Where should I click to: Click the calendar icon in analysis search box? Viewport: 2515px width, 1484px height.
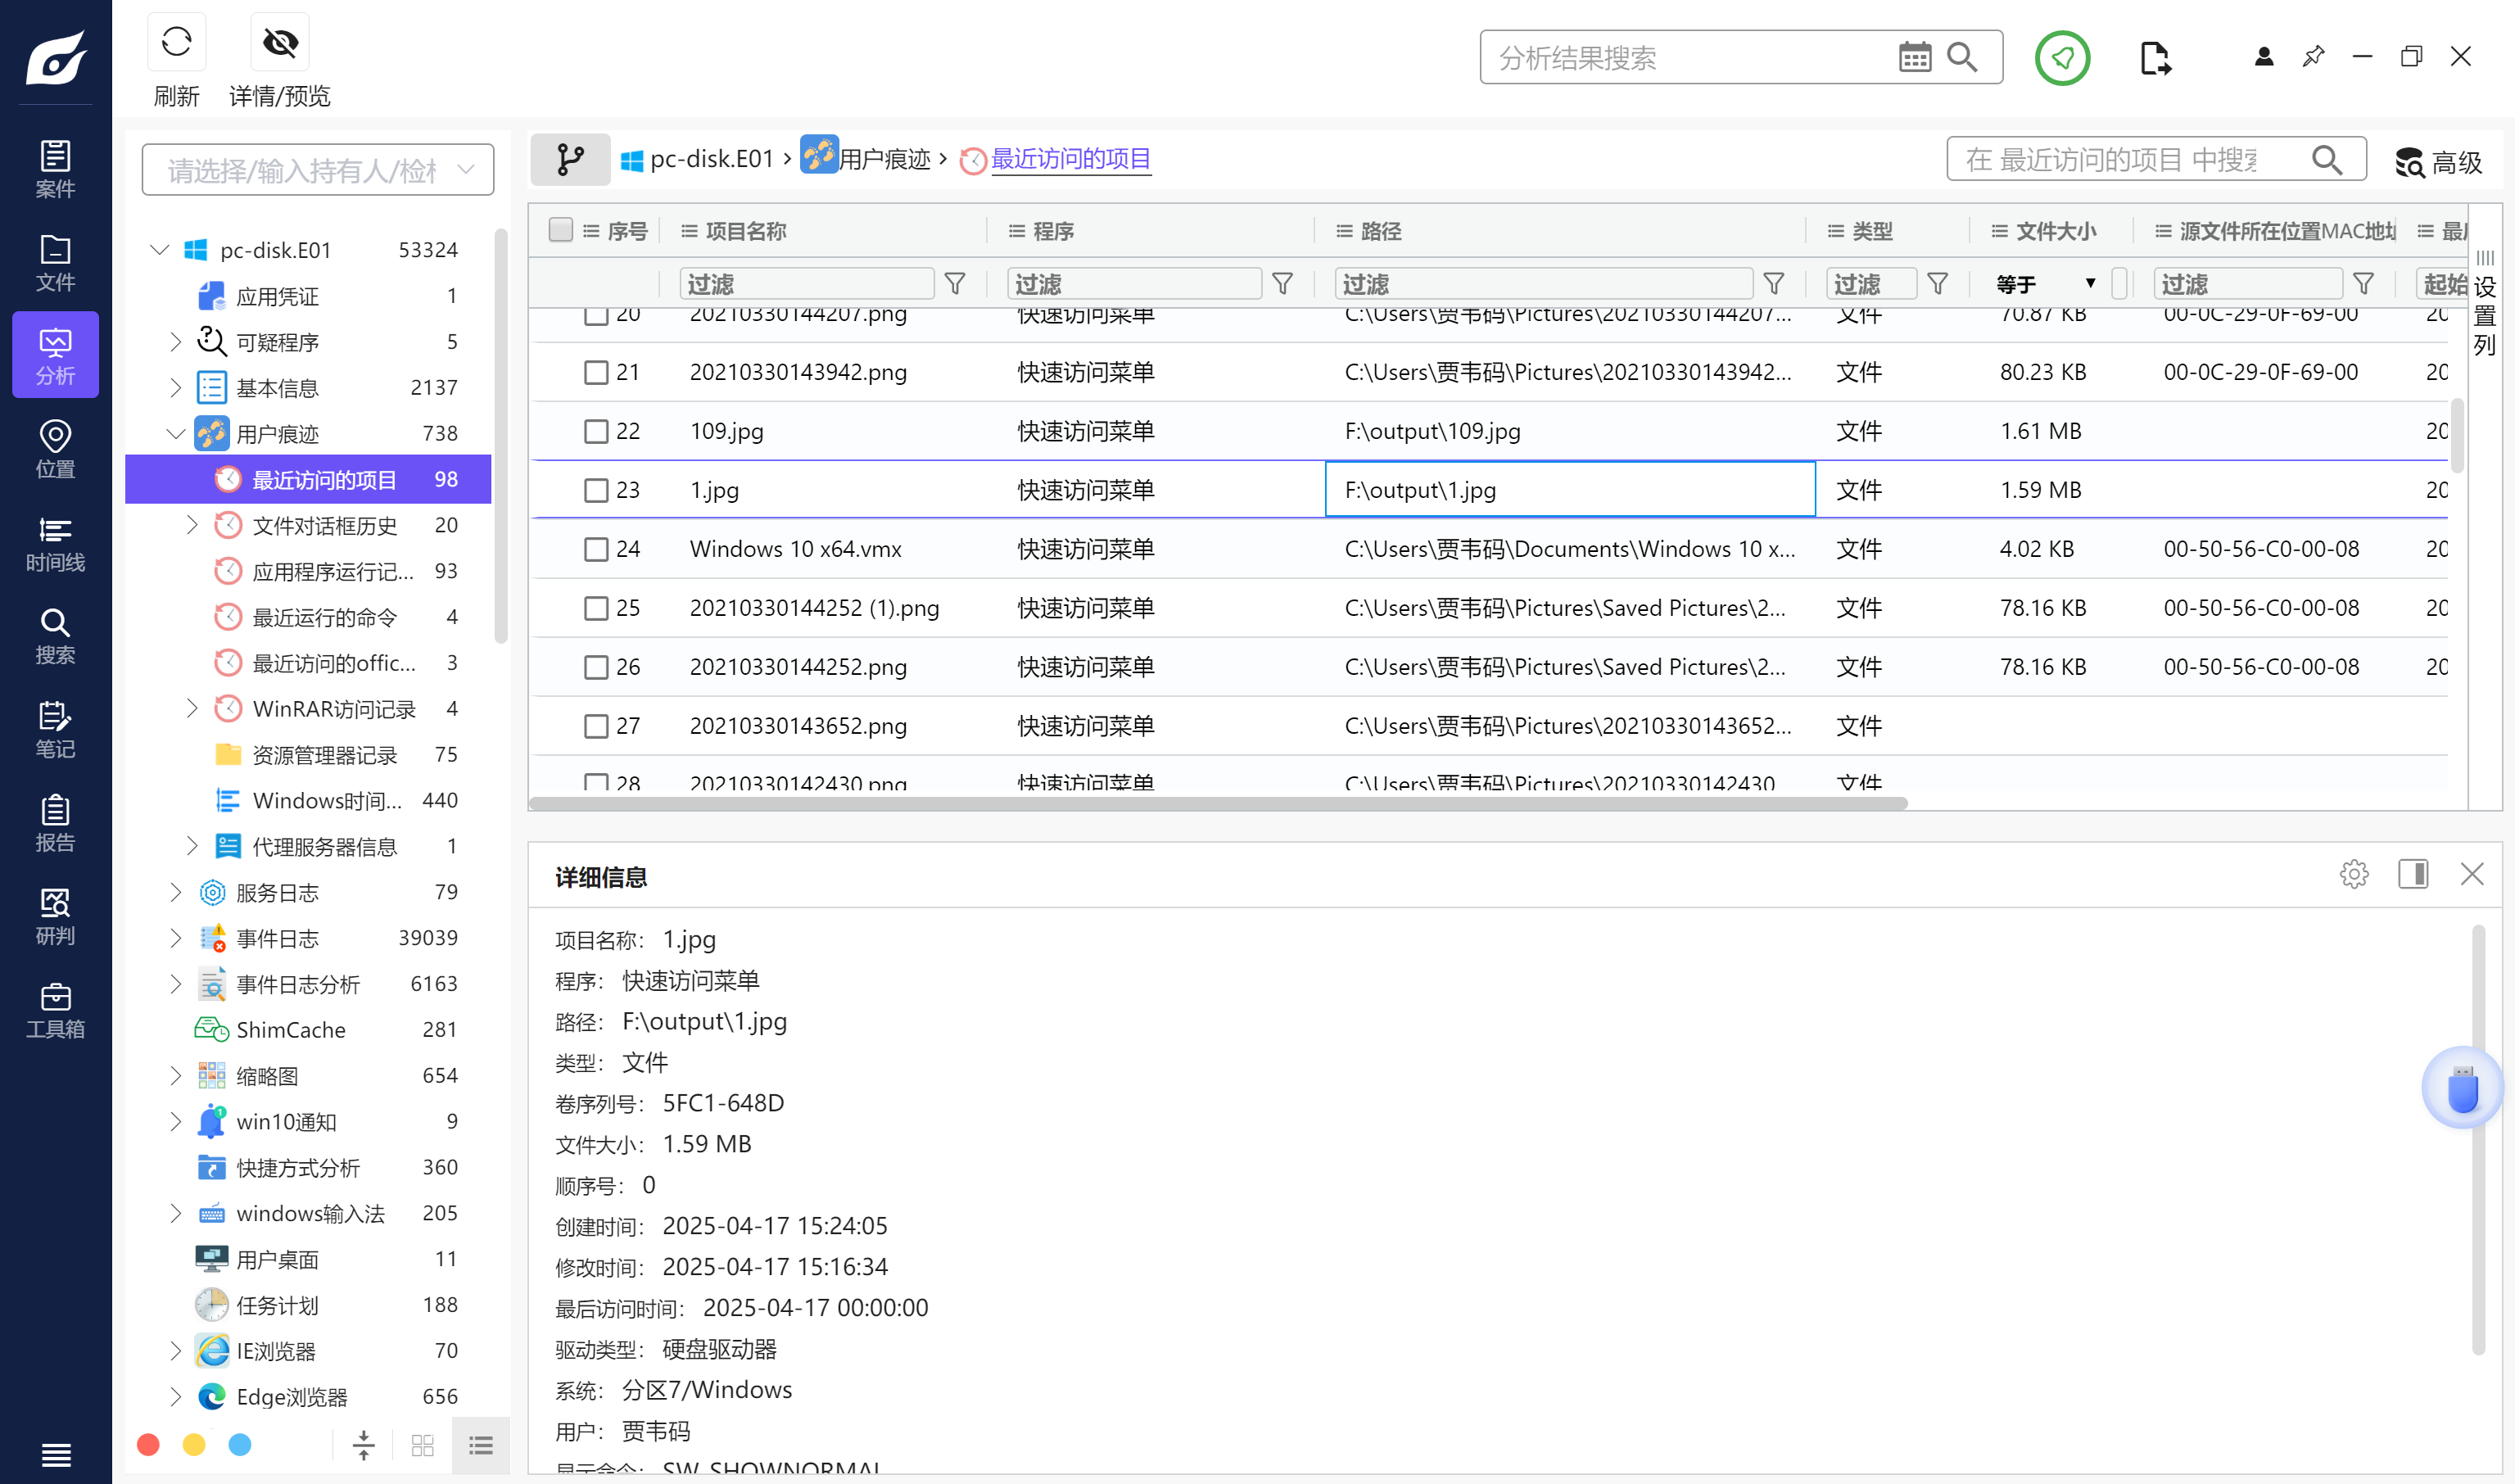[x=1914, y=57]
